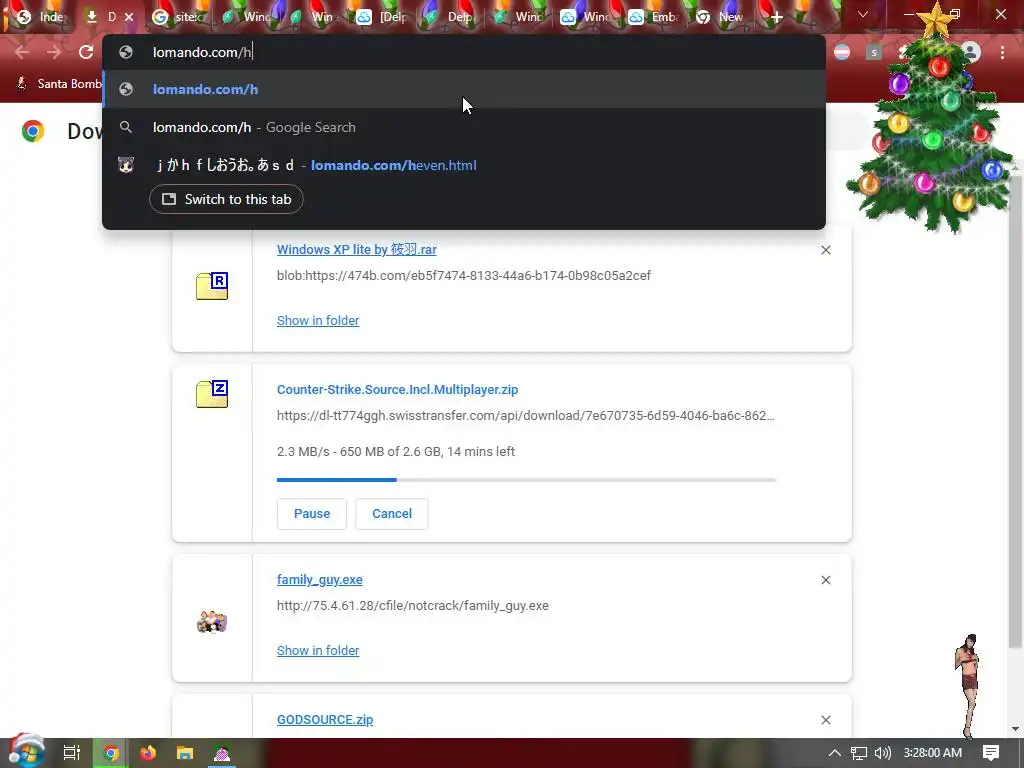Image resolution: width=1024 pixels, height=768 pixels.
Task: Reload the page with the refresh icon
Action: 86,52
